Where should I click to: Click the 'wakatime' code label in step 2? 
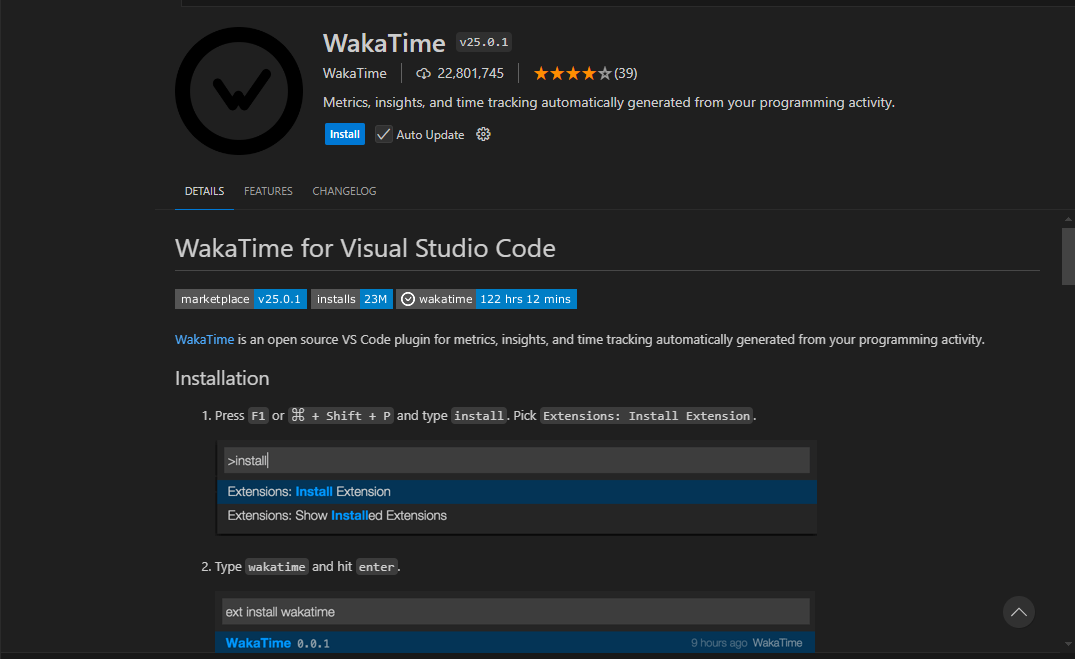[277, 566]
